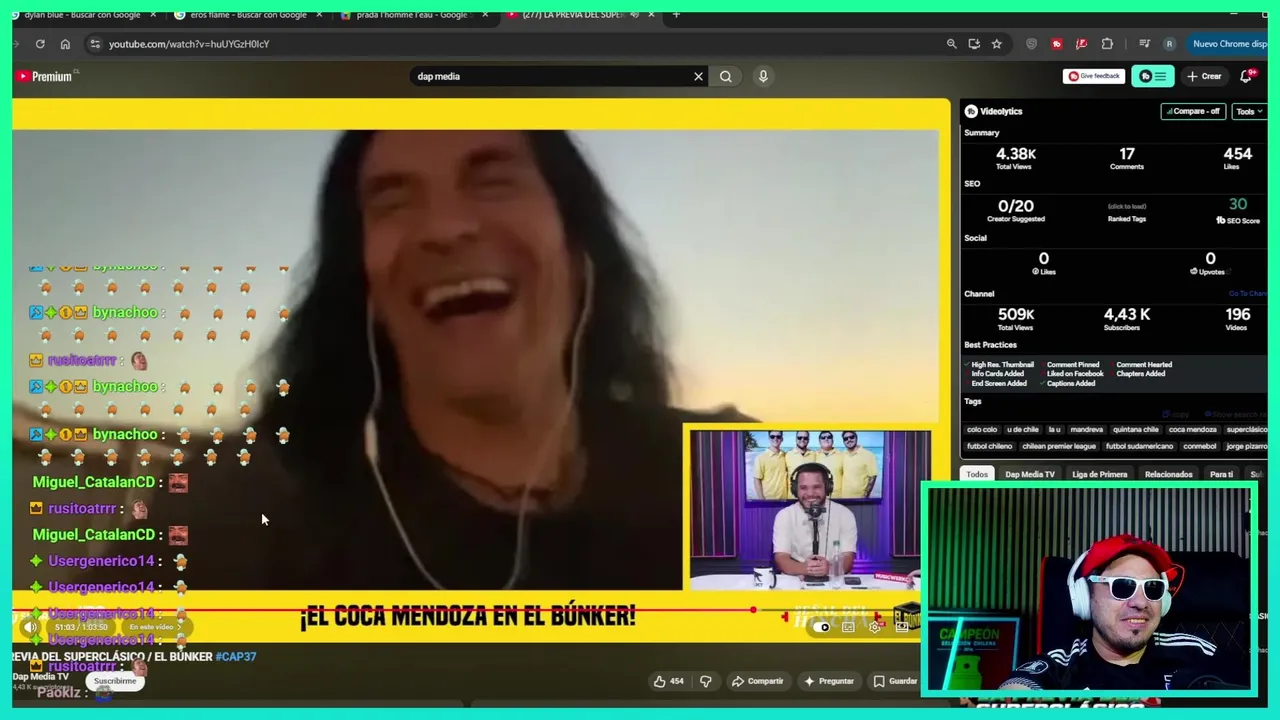Start voice search with the microphone
Viewport: 1280px width, 720px height.
(x=763, y=76)
